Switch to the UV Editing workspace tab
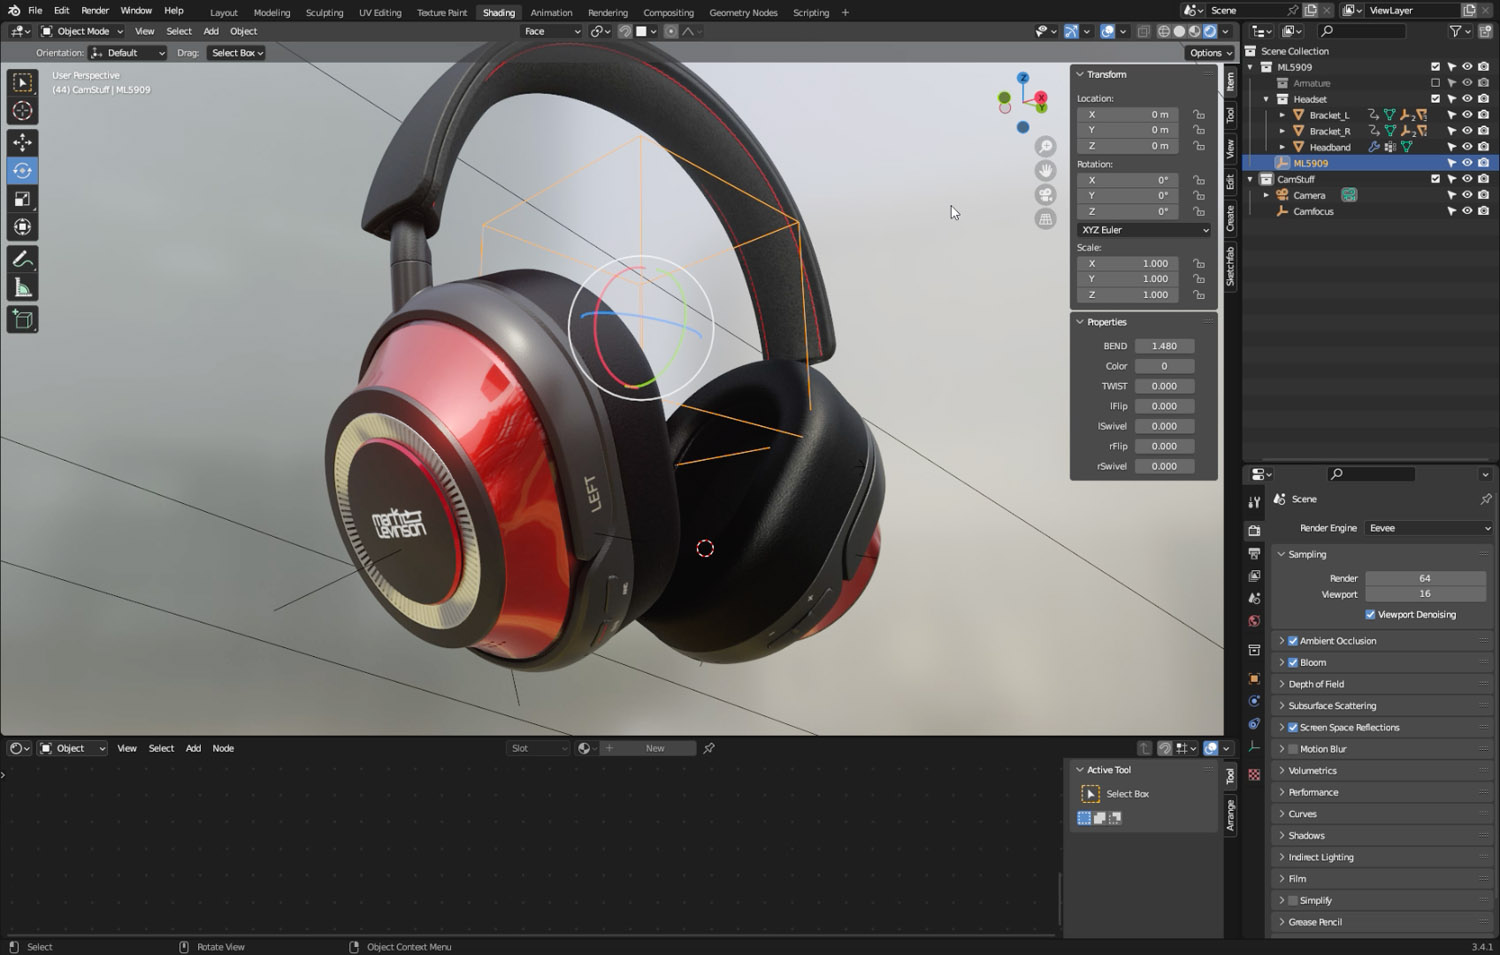The width and height of the screenshot is (1500, 955). [380, 13]
